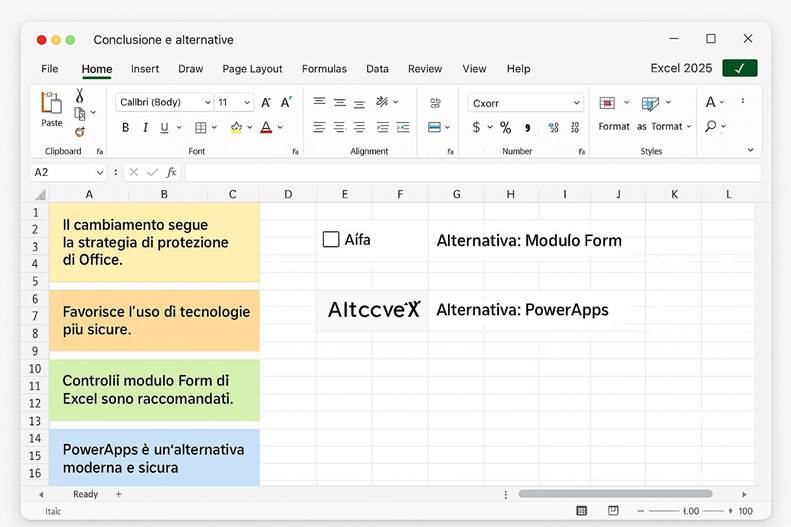
Task: Switch to the Formulas tab
Action: click(324, 69)
